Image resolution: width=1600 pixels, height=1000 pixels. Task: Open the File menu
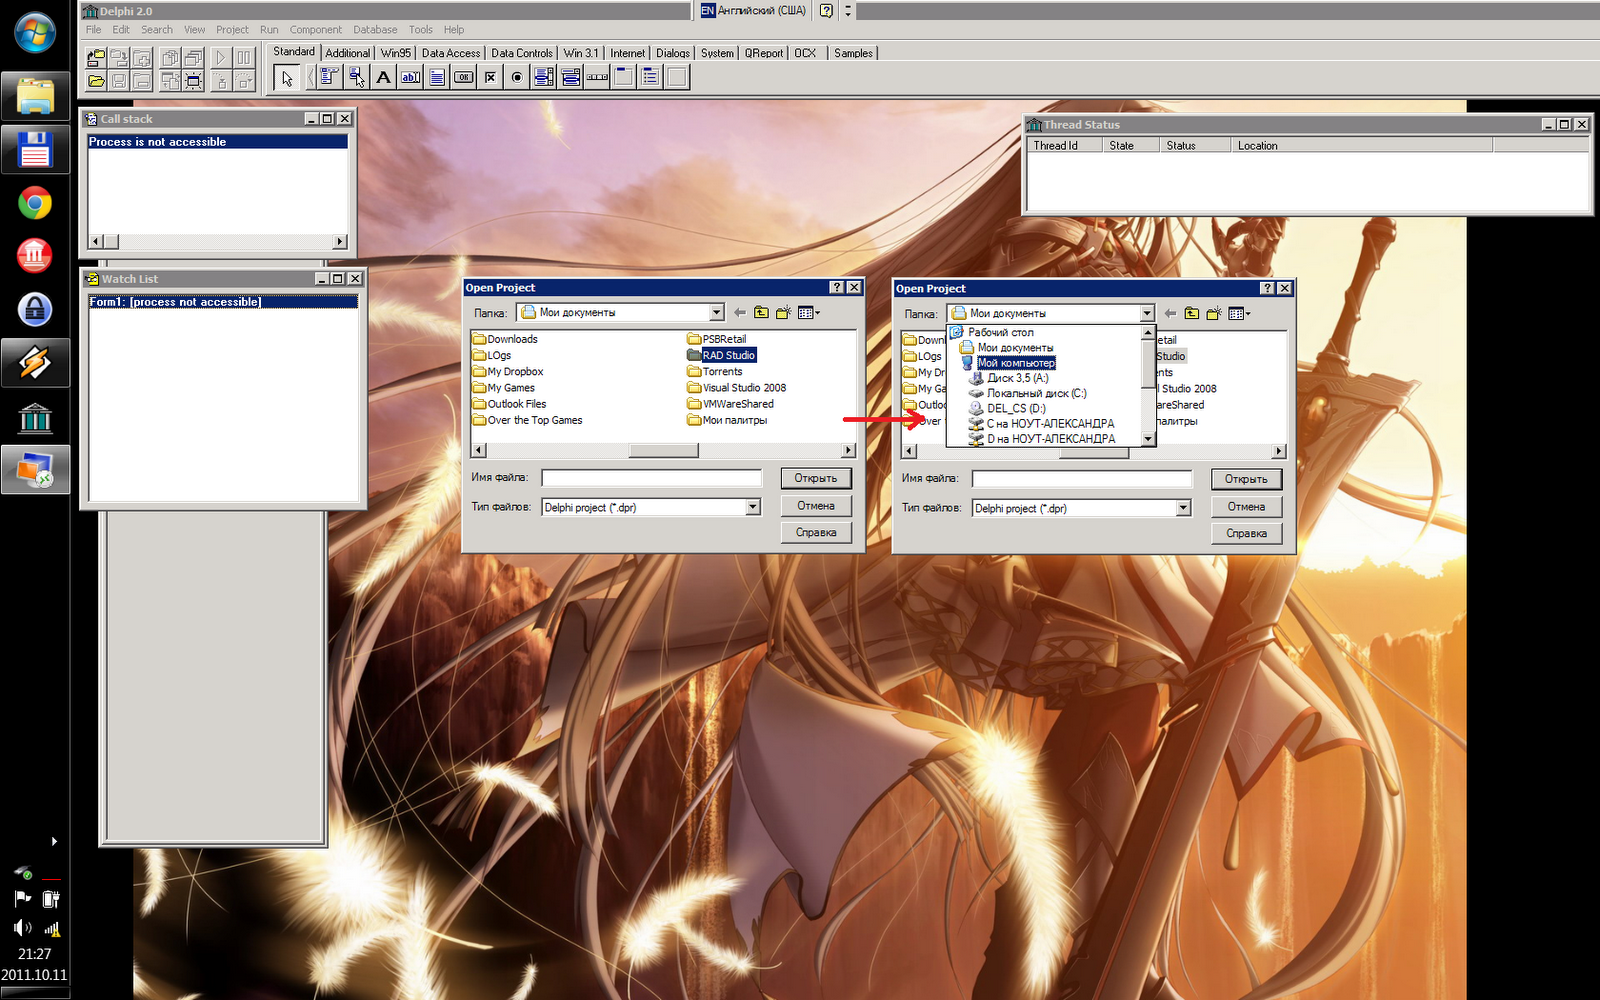pos(93,30)
